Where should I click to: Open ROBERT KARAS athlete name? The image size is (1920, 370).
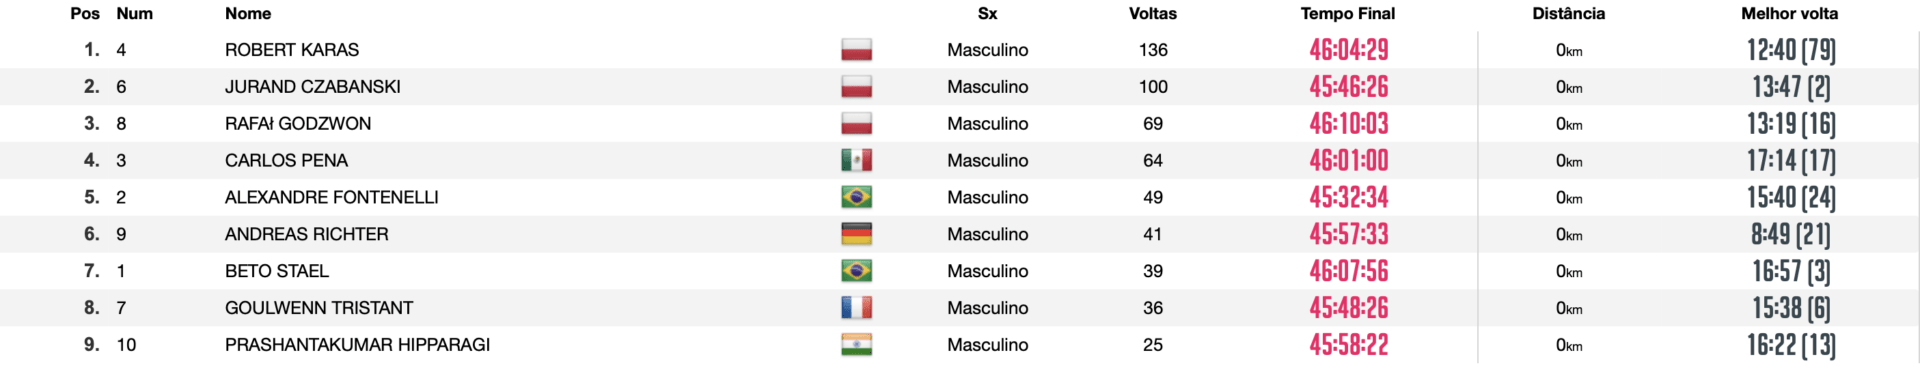click(x=292, y=50)
